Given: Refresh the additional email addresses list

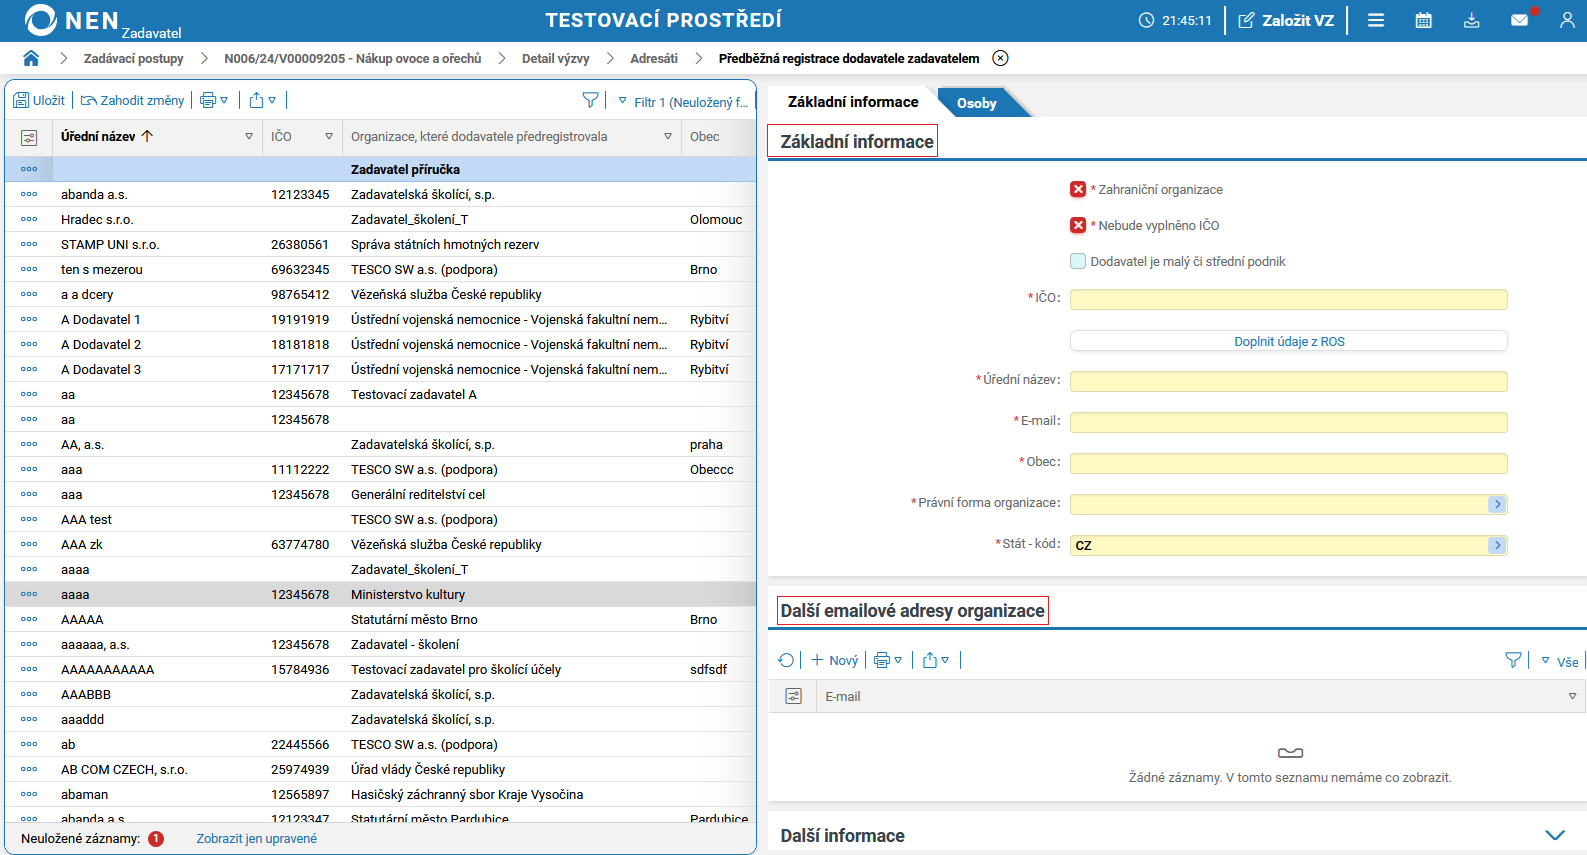Looking at the screenshot, I should tap(786, 660).
